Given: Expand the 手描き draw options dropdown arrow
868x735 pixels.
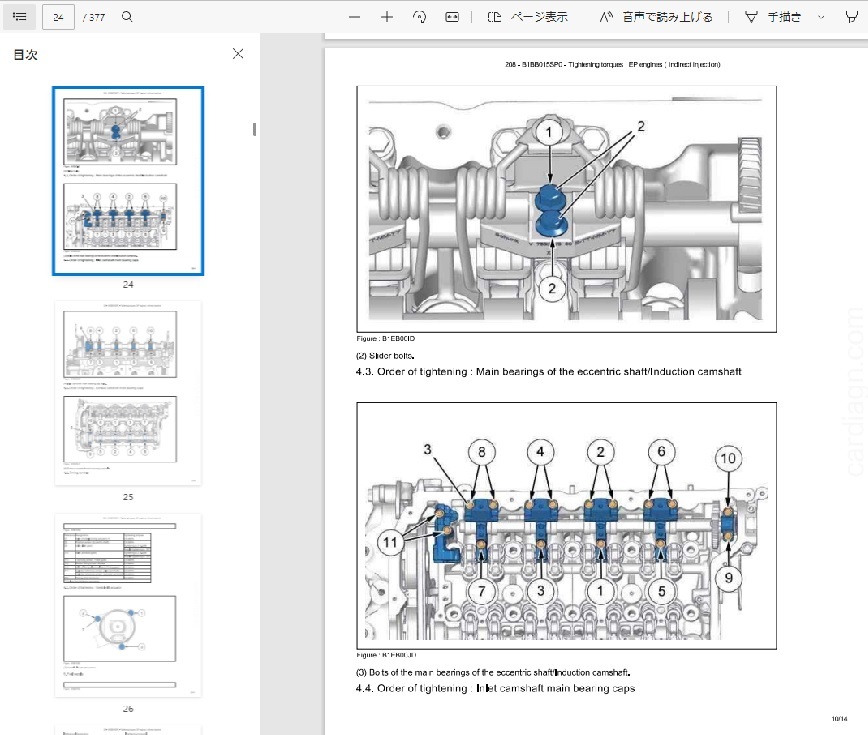Looking at the screenshot, I should pyautogui.click(x=821, y=17).
